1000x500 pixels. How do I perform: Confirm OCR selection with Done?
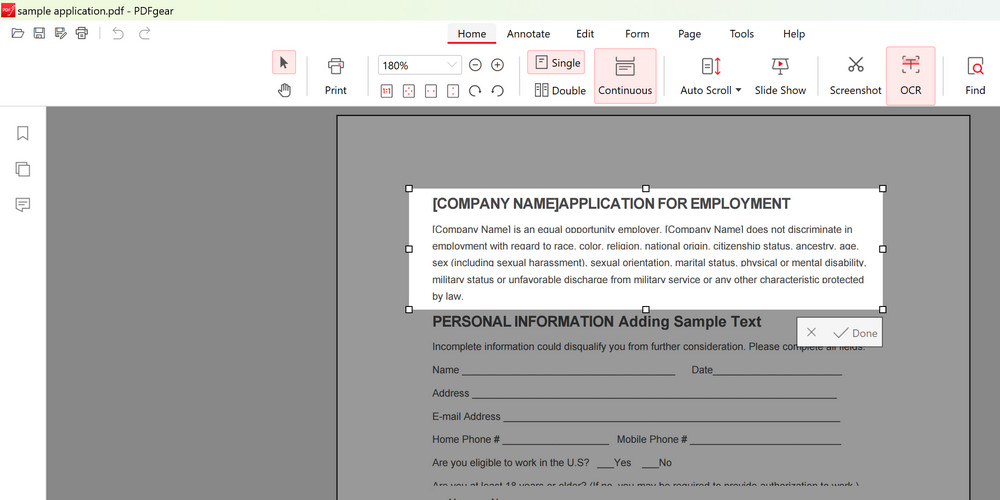click(855, 333)
